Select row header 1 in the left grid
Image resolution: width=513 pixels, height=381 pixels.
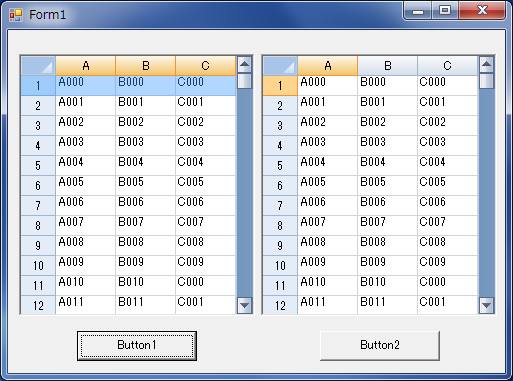(x=38, y=86)
